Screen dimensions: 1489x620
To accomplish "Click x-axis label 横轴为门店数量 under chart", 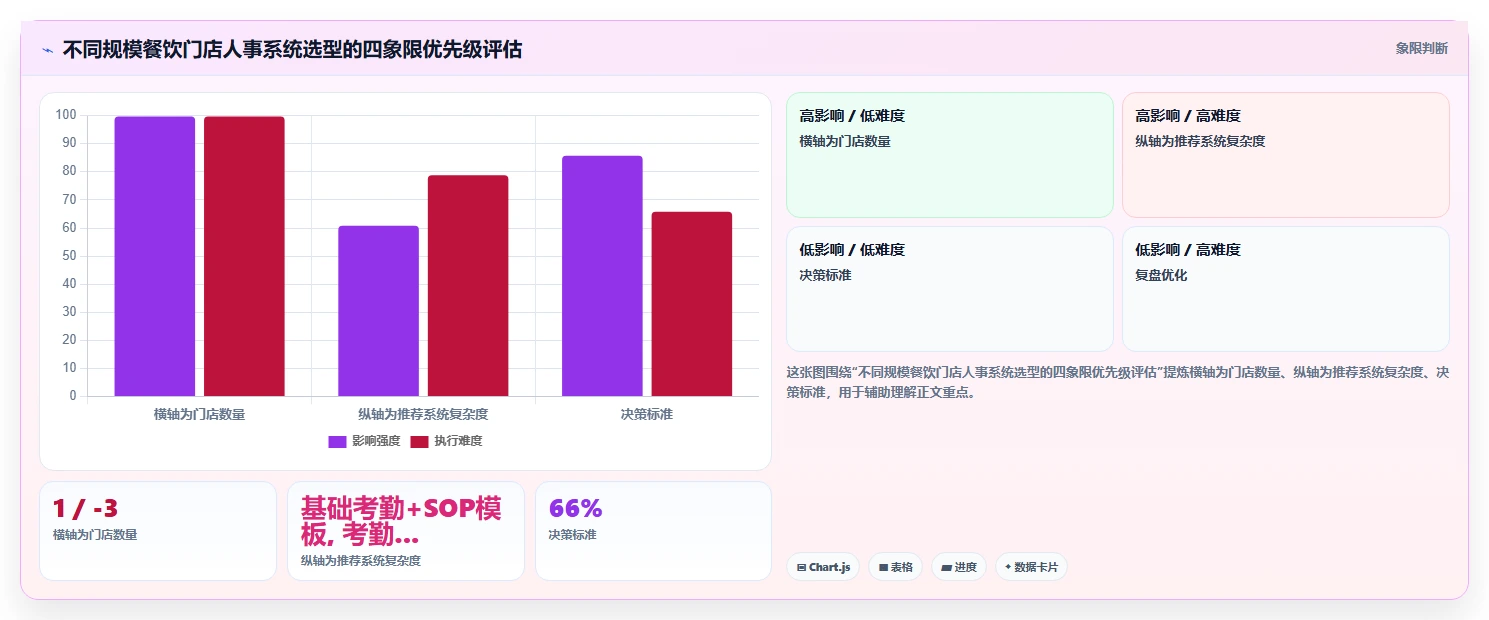I will (x=199, y=414).
